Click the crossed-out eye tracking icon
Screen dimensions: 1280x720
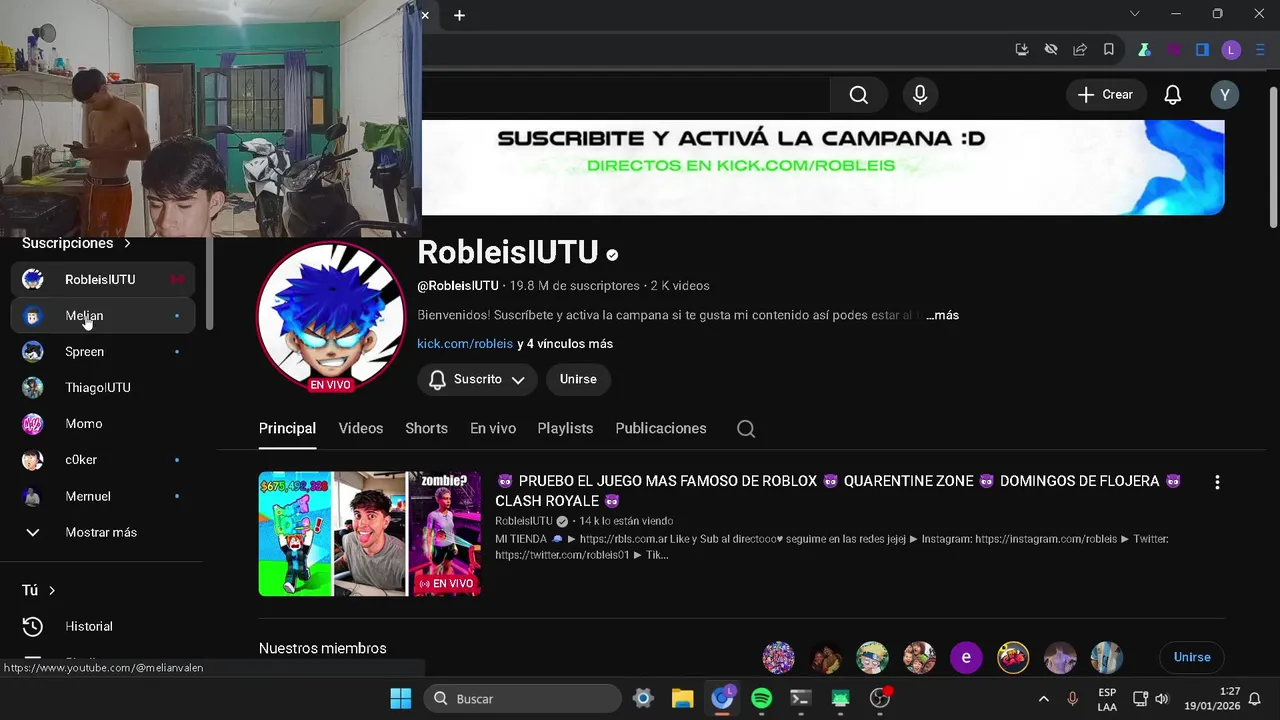point(1051,49)
